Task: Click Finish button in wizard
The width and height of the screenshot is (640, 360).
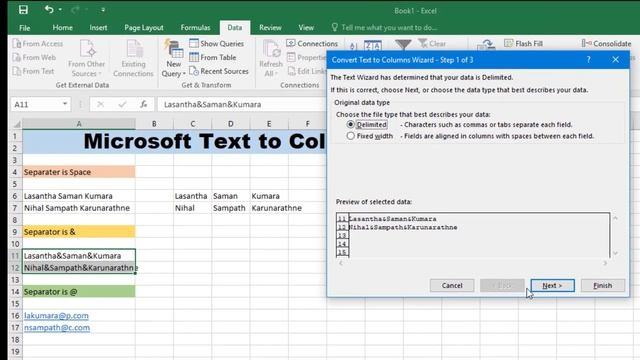Action: pyautogui.click(x=602, y=285)
